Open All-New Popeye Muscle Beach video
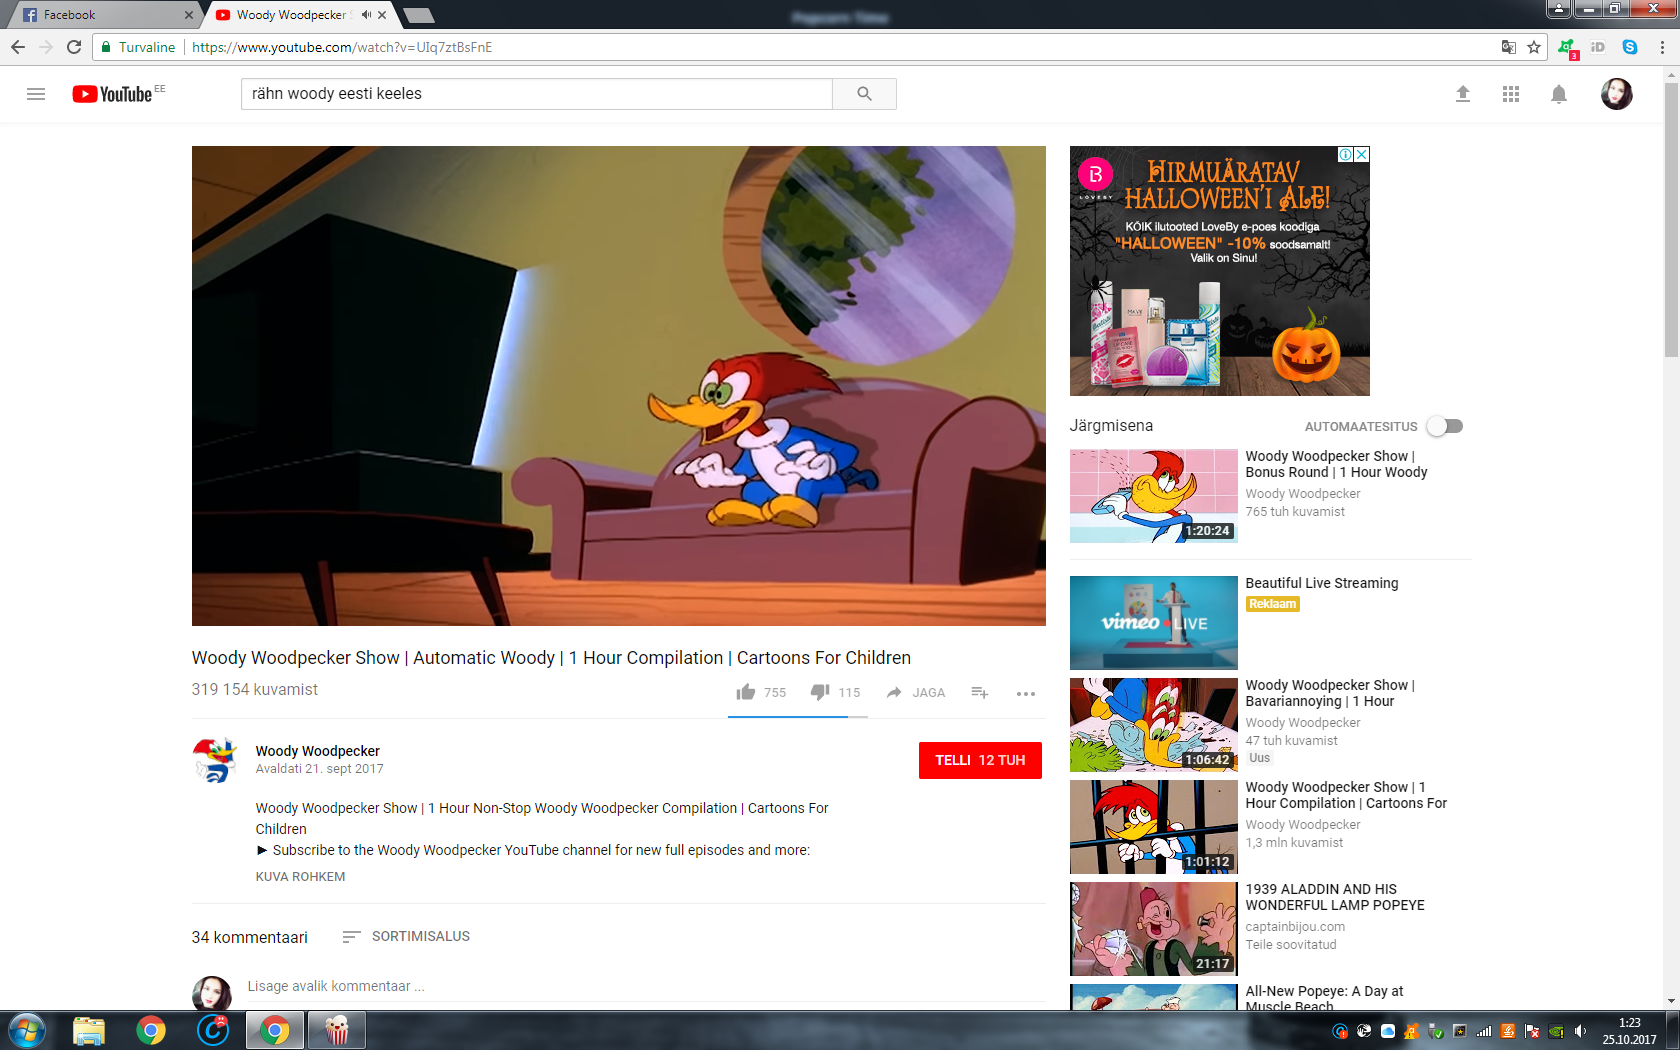This screenshot has height=1050, width=1680. point(1324,997)
